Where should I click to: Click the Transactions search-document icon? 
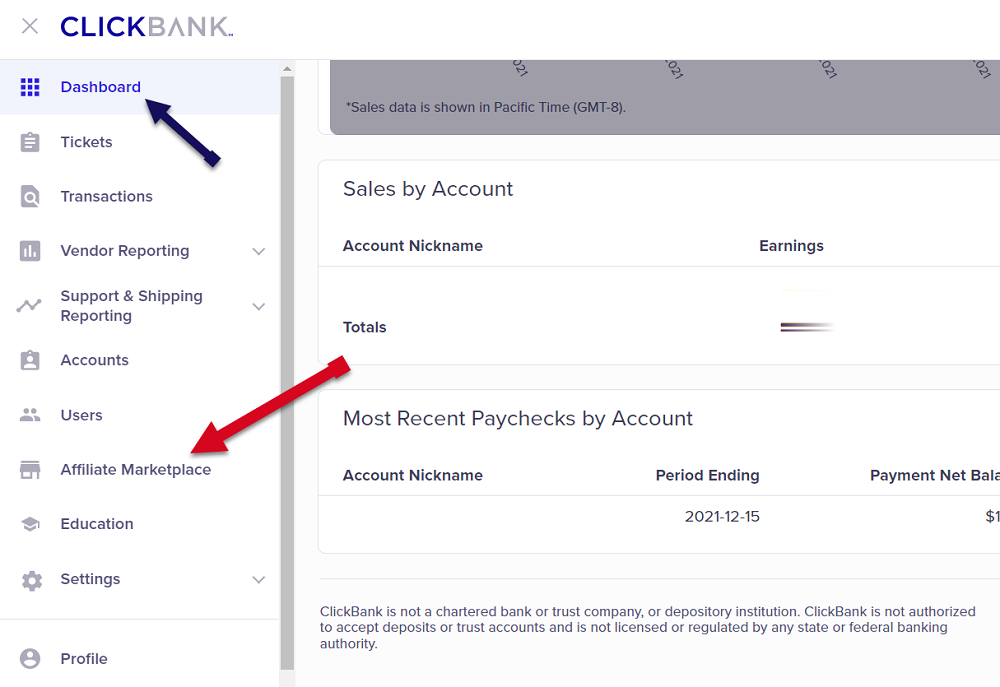[x=30, y=196]
